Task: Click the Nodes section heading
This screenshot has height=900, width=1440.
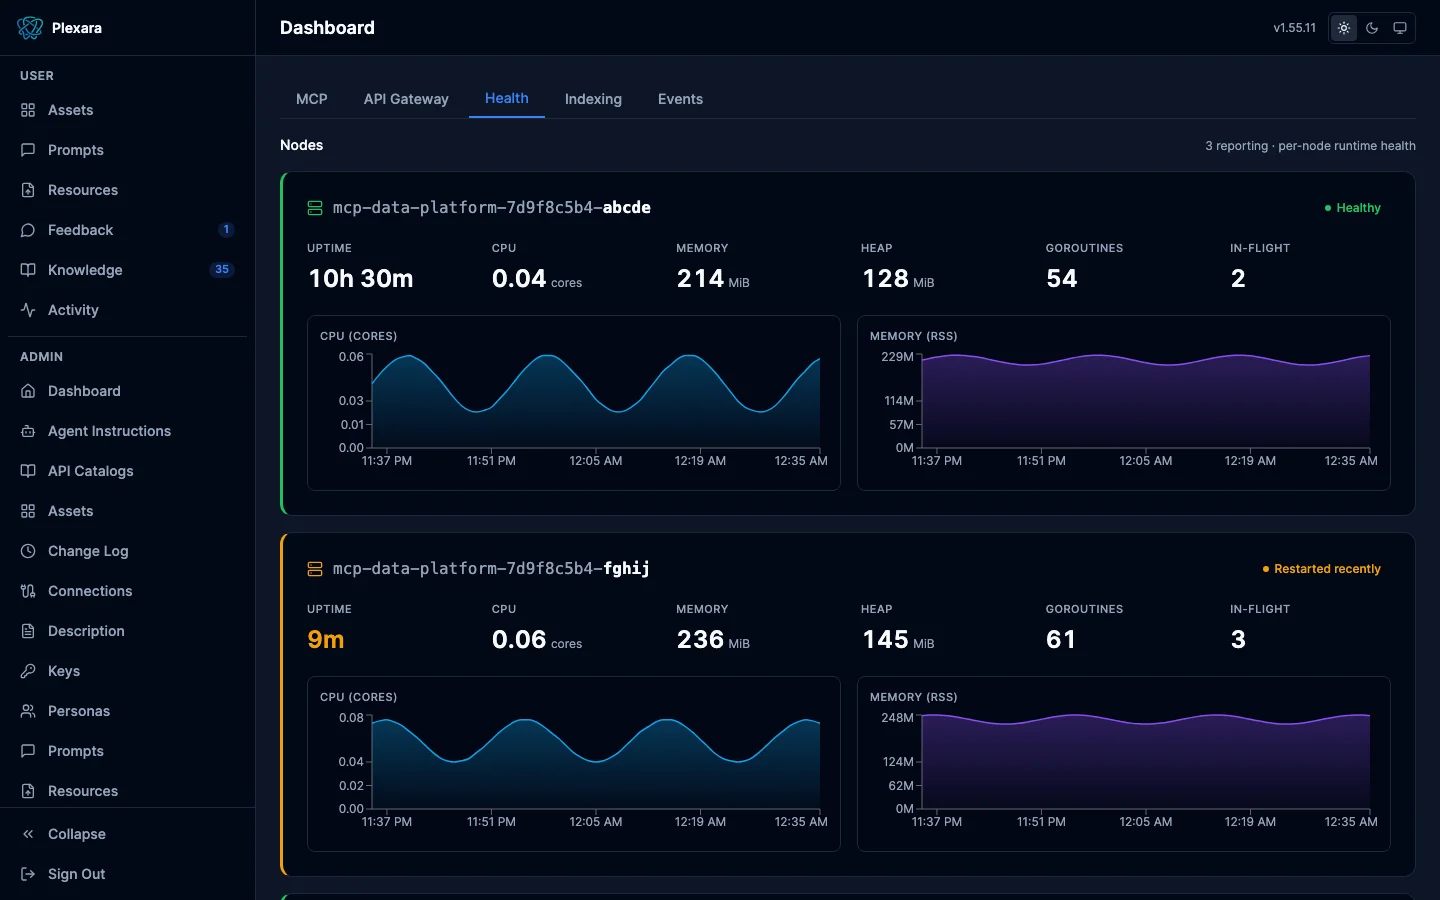Action: 302,145
